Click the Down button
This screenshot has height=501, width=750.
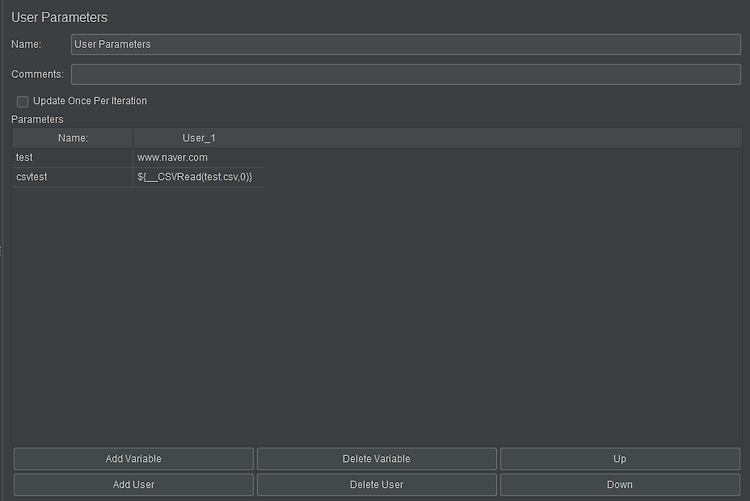click(x=620, y=484)
